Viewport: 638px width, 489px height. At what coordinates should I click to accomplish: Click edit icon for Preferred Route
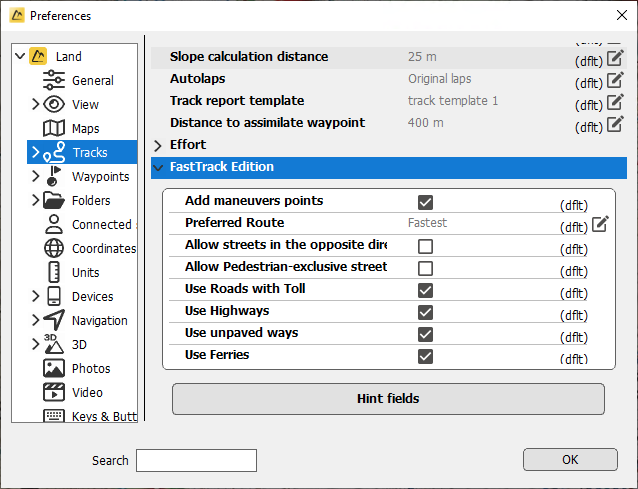[x=600, y=224]
